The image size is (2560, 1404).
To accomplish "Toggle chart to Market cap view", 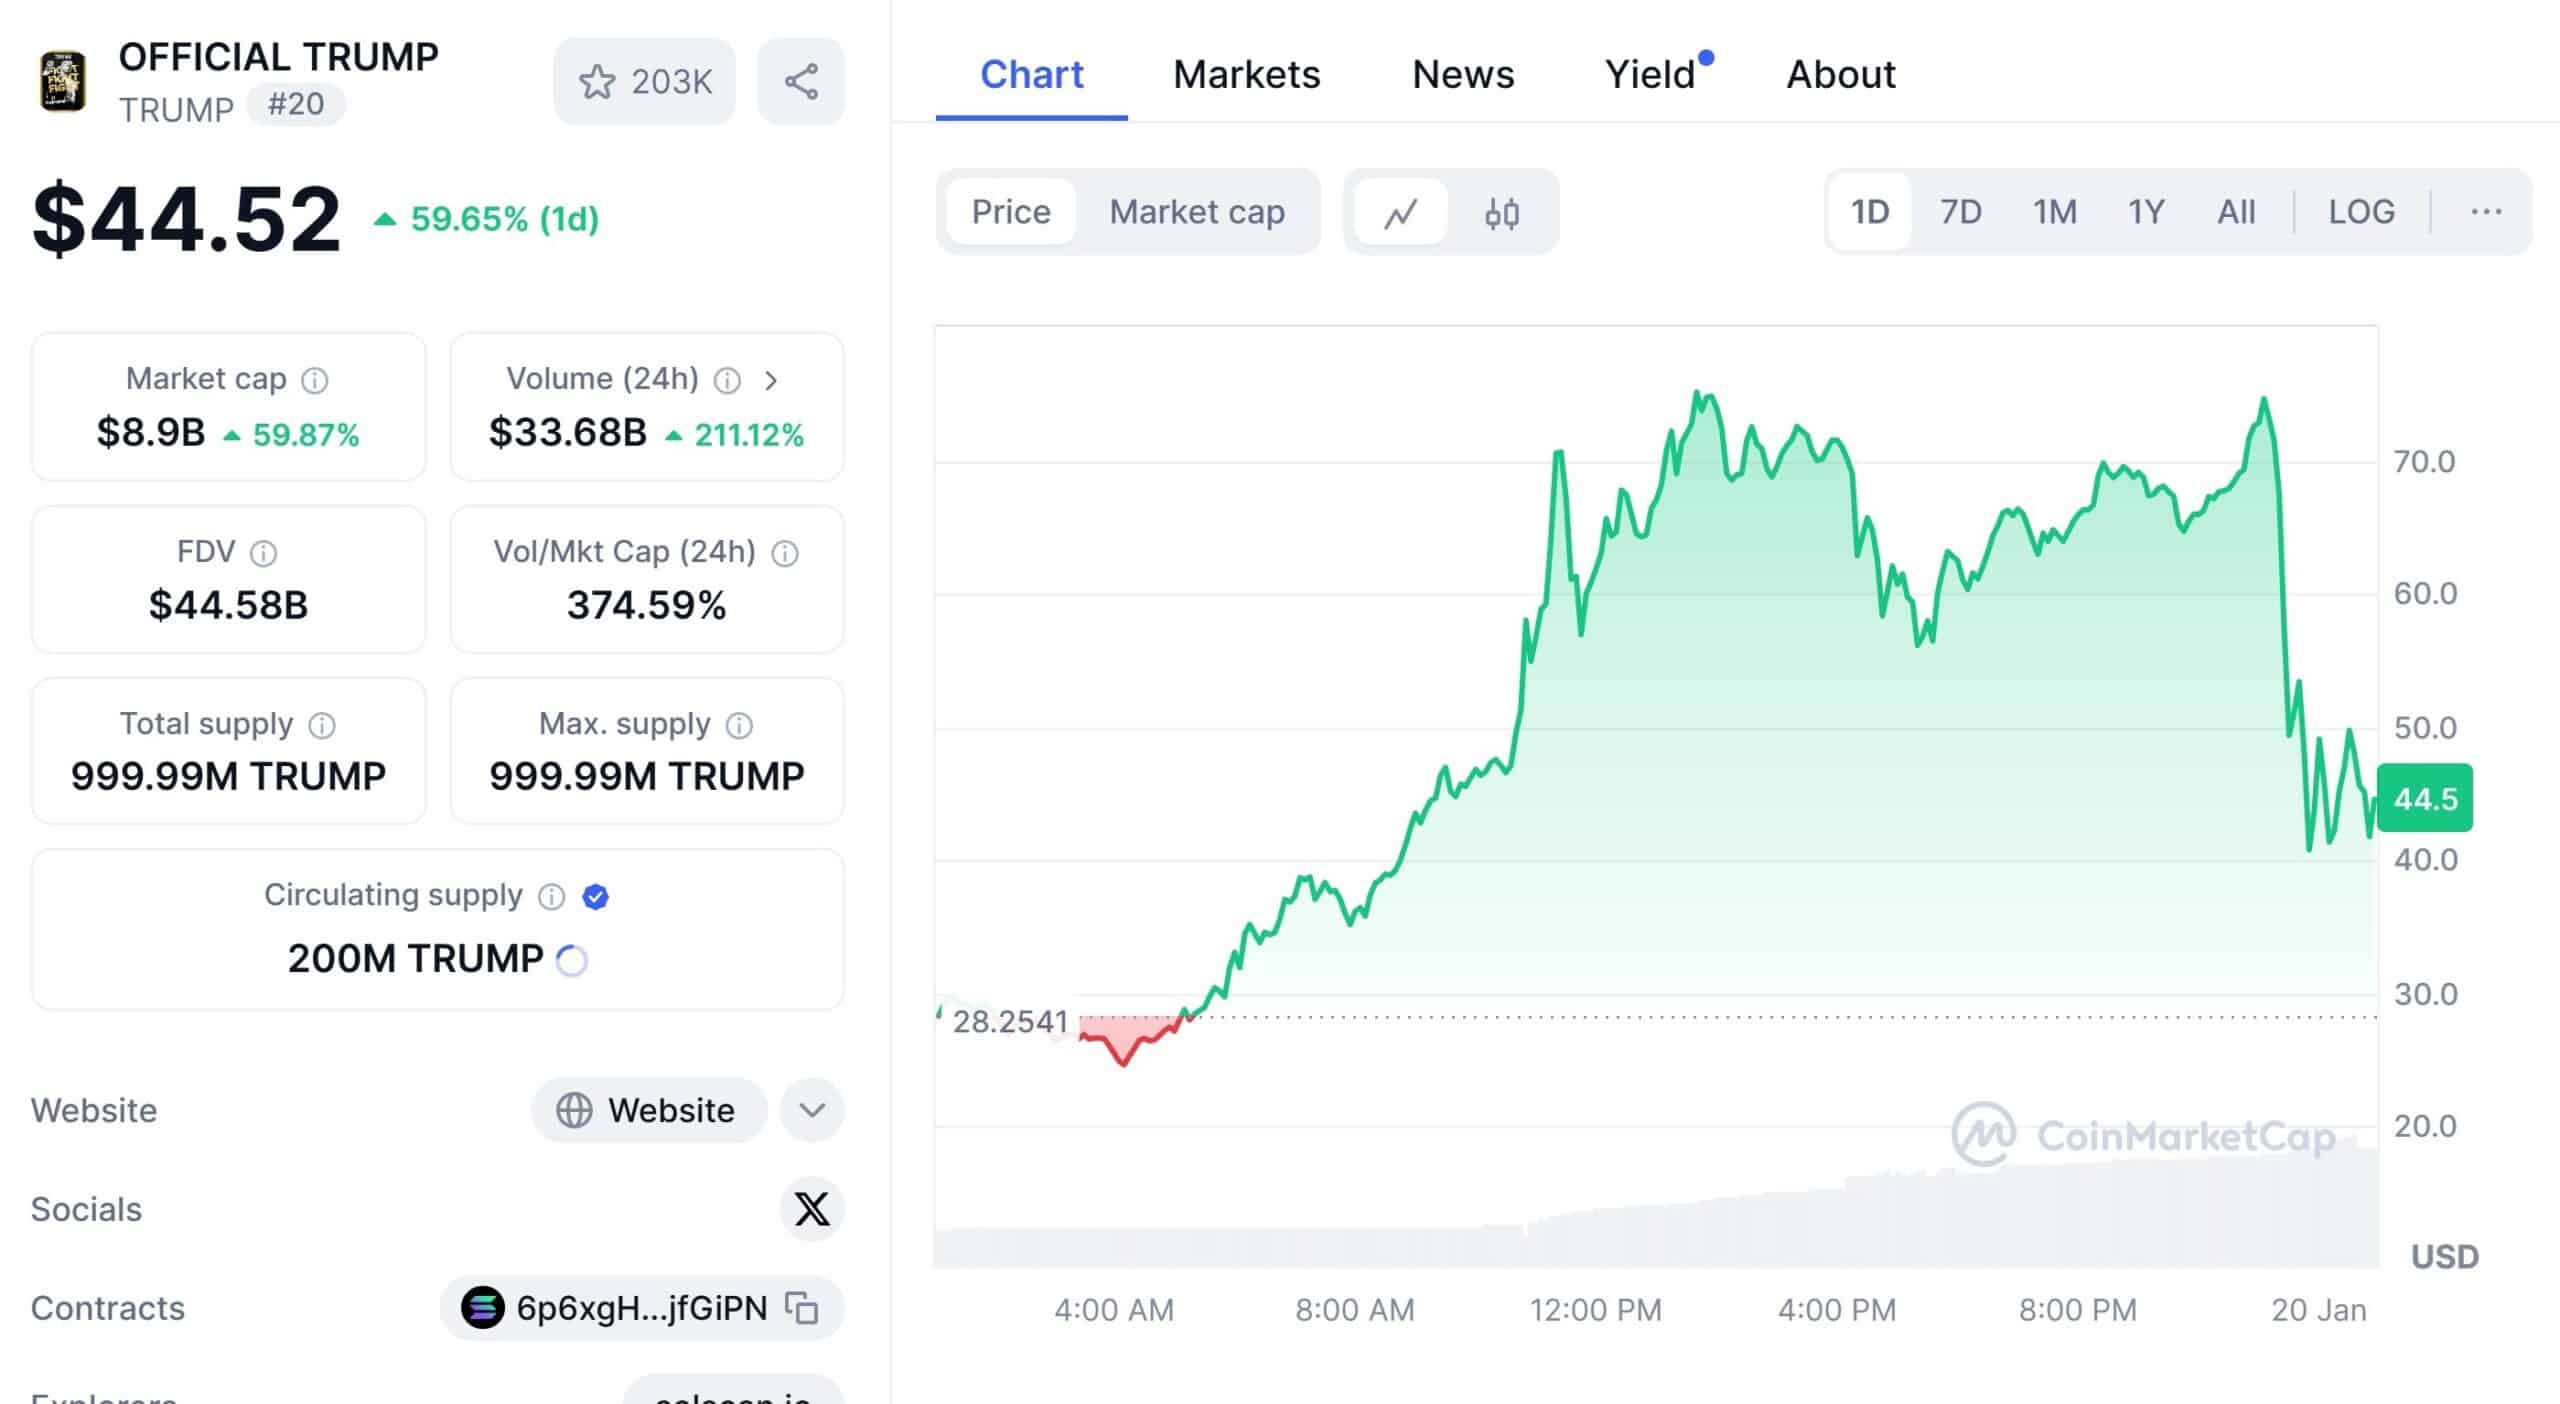I will point(1196,212).
